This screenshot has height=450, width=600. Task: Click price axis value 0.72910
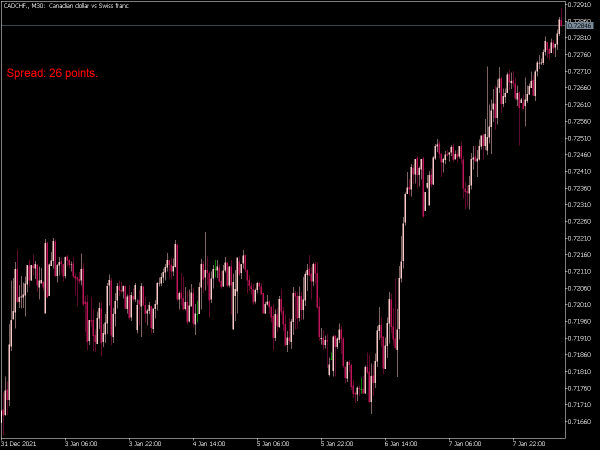579,5
